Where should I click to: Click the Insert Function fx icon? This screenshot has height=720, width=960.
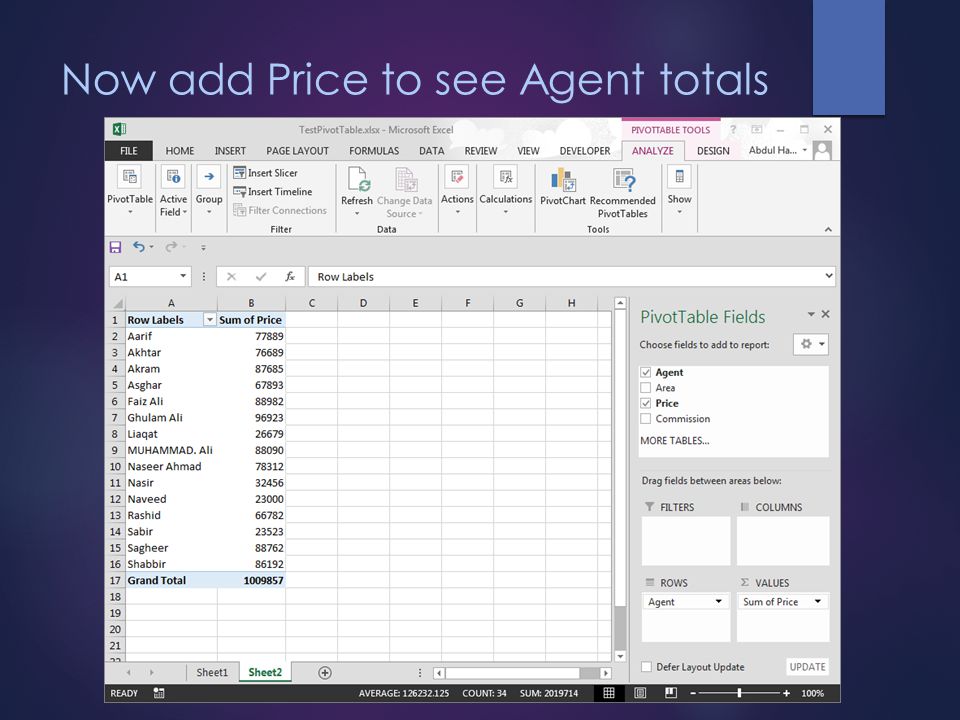coord(290,277)
